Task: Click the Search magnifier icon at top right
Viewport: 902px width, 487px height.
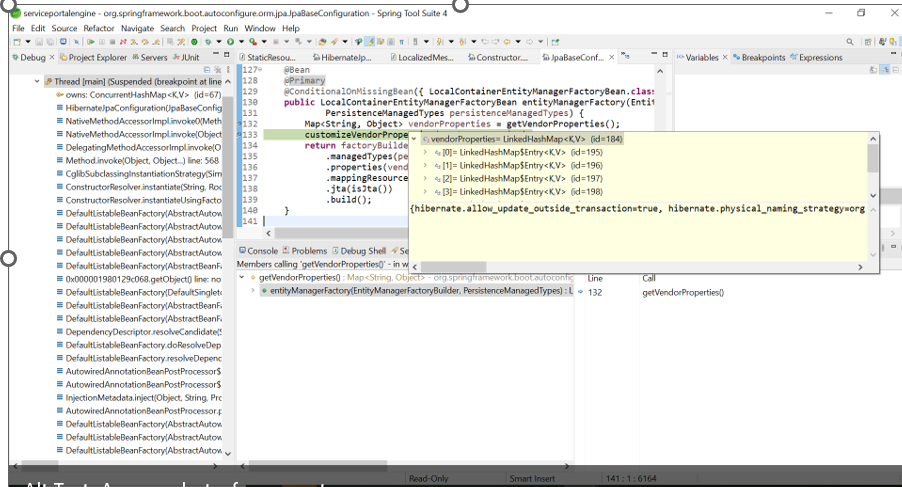Action: [x=850, y=42]
